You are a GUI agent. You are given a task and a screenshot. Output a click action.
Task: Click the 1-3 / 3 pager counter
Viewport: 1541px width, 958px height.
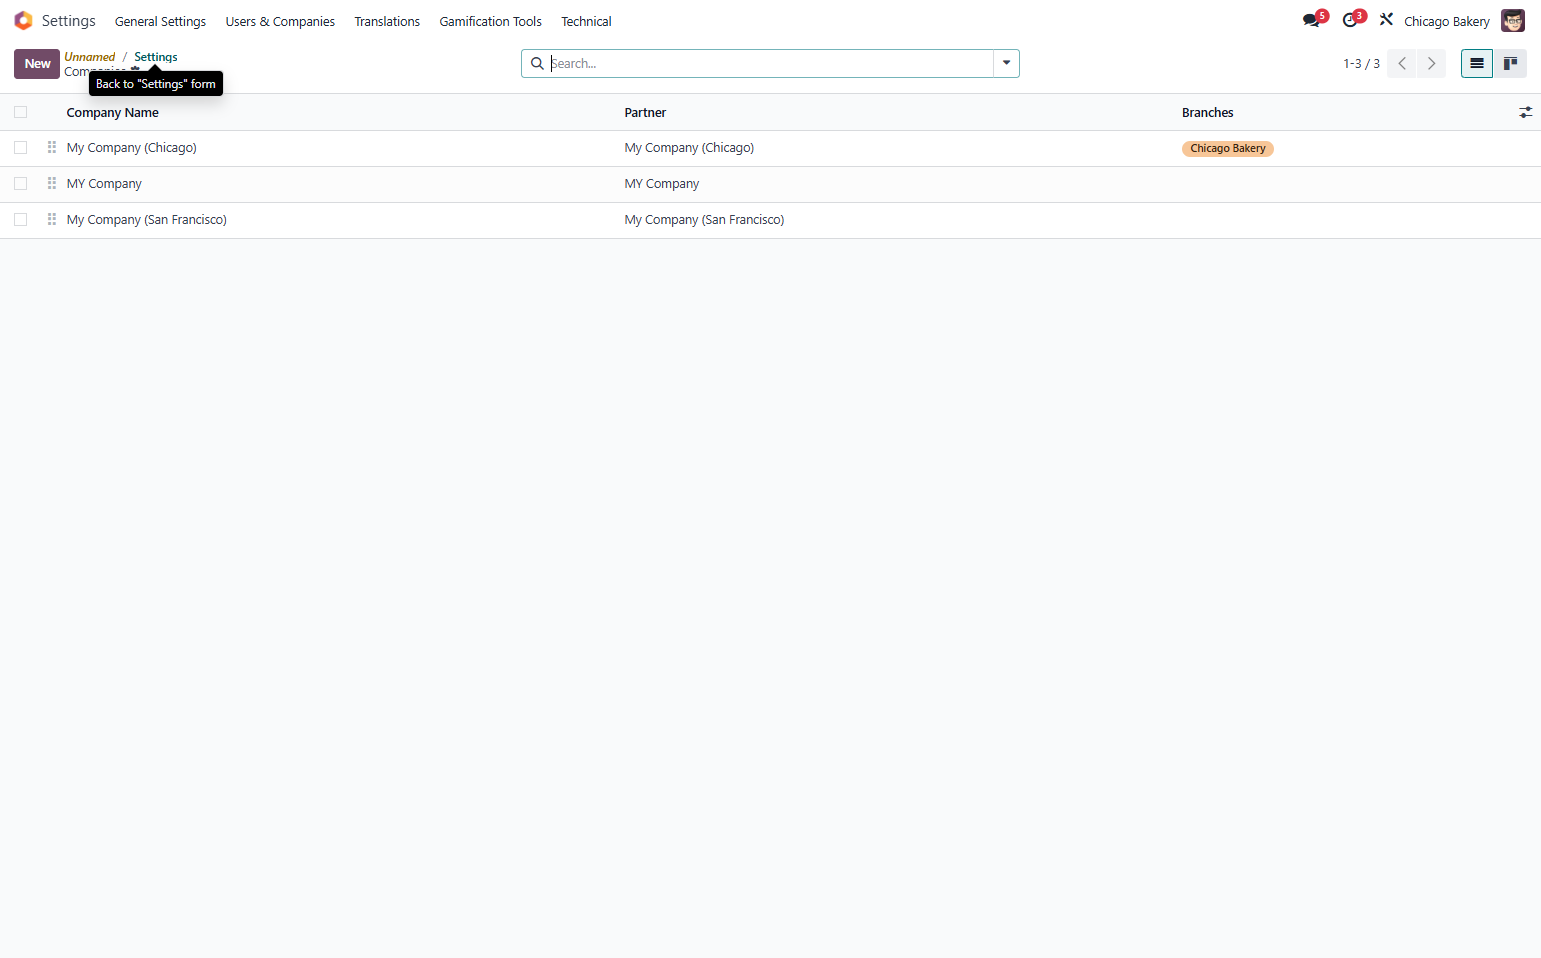point(1361,64)
